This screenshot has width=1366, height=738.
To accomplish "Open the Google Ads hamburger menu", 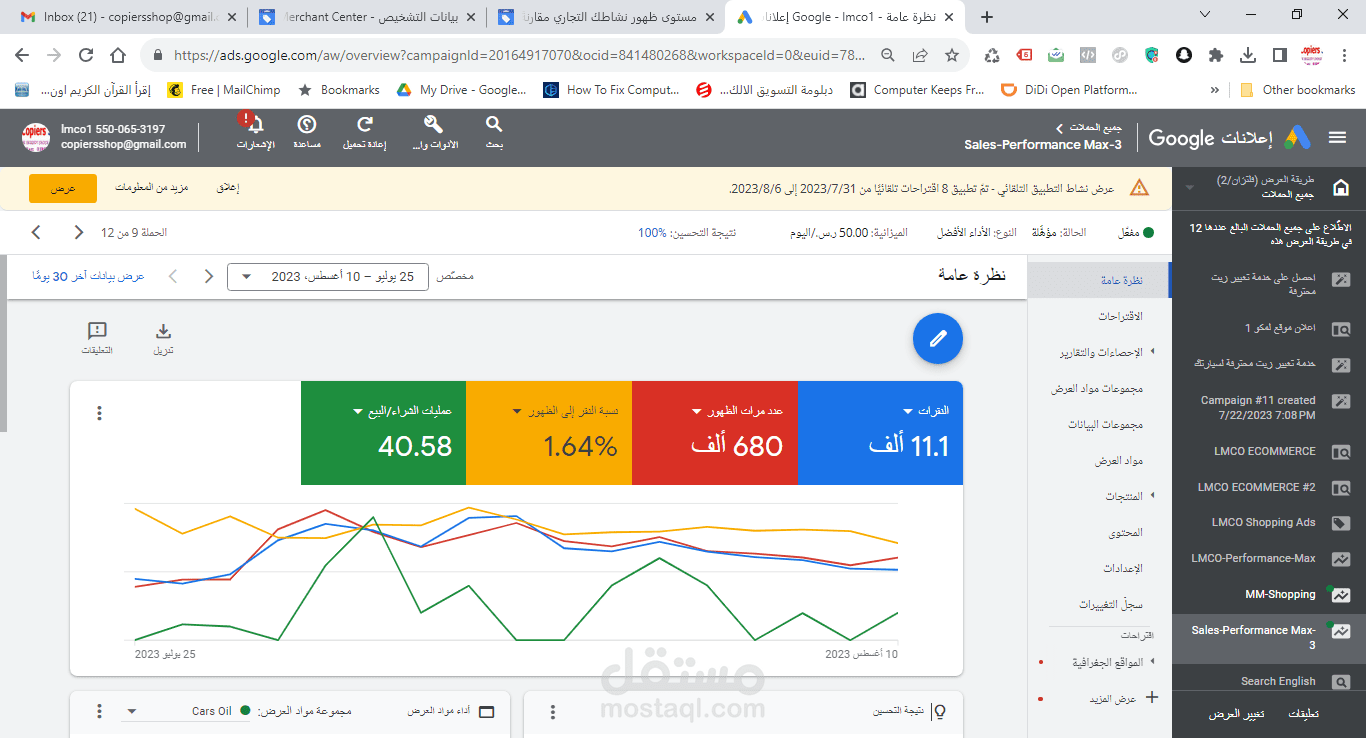I will tap(1337, 138).
